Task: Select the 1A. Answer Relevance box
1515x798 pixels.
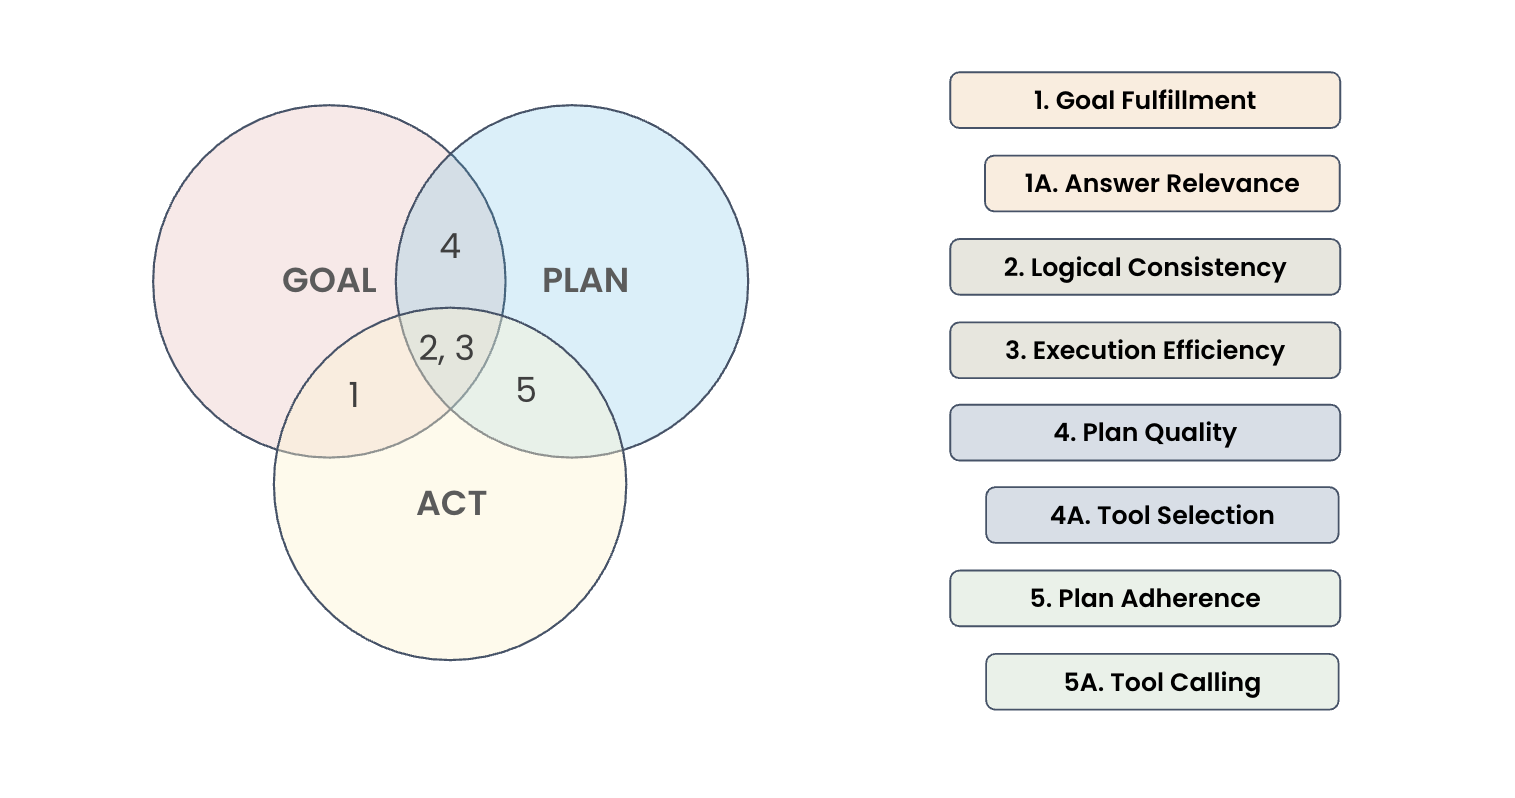Action: click(x=1161, y=183)
